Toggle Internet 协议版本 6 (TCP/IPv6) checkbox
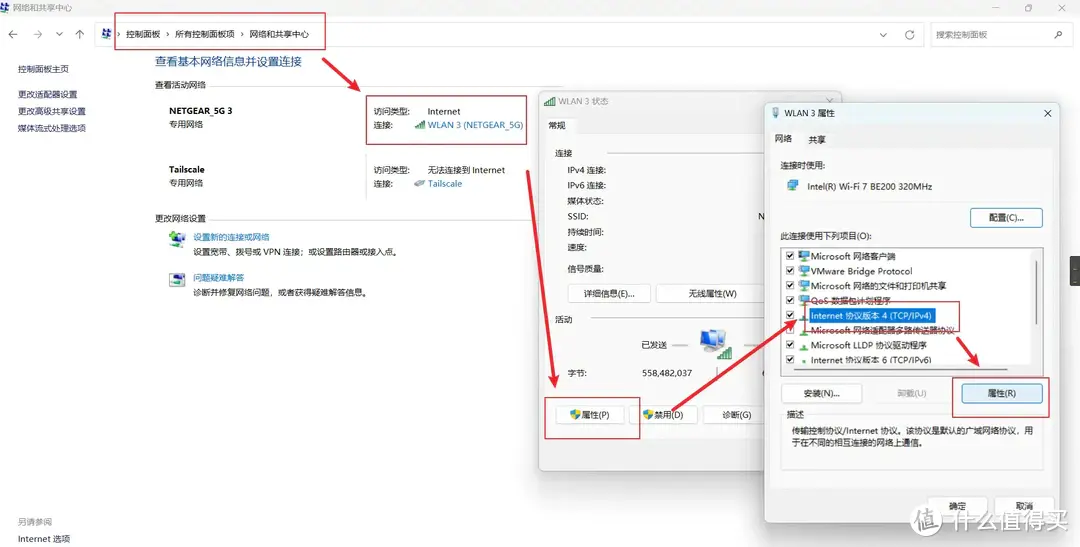The height and width of the screenshot is (547, 1080). (790, 360)
